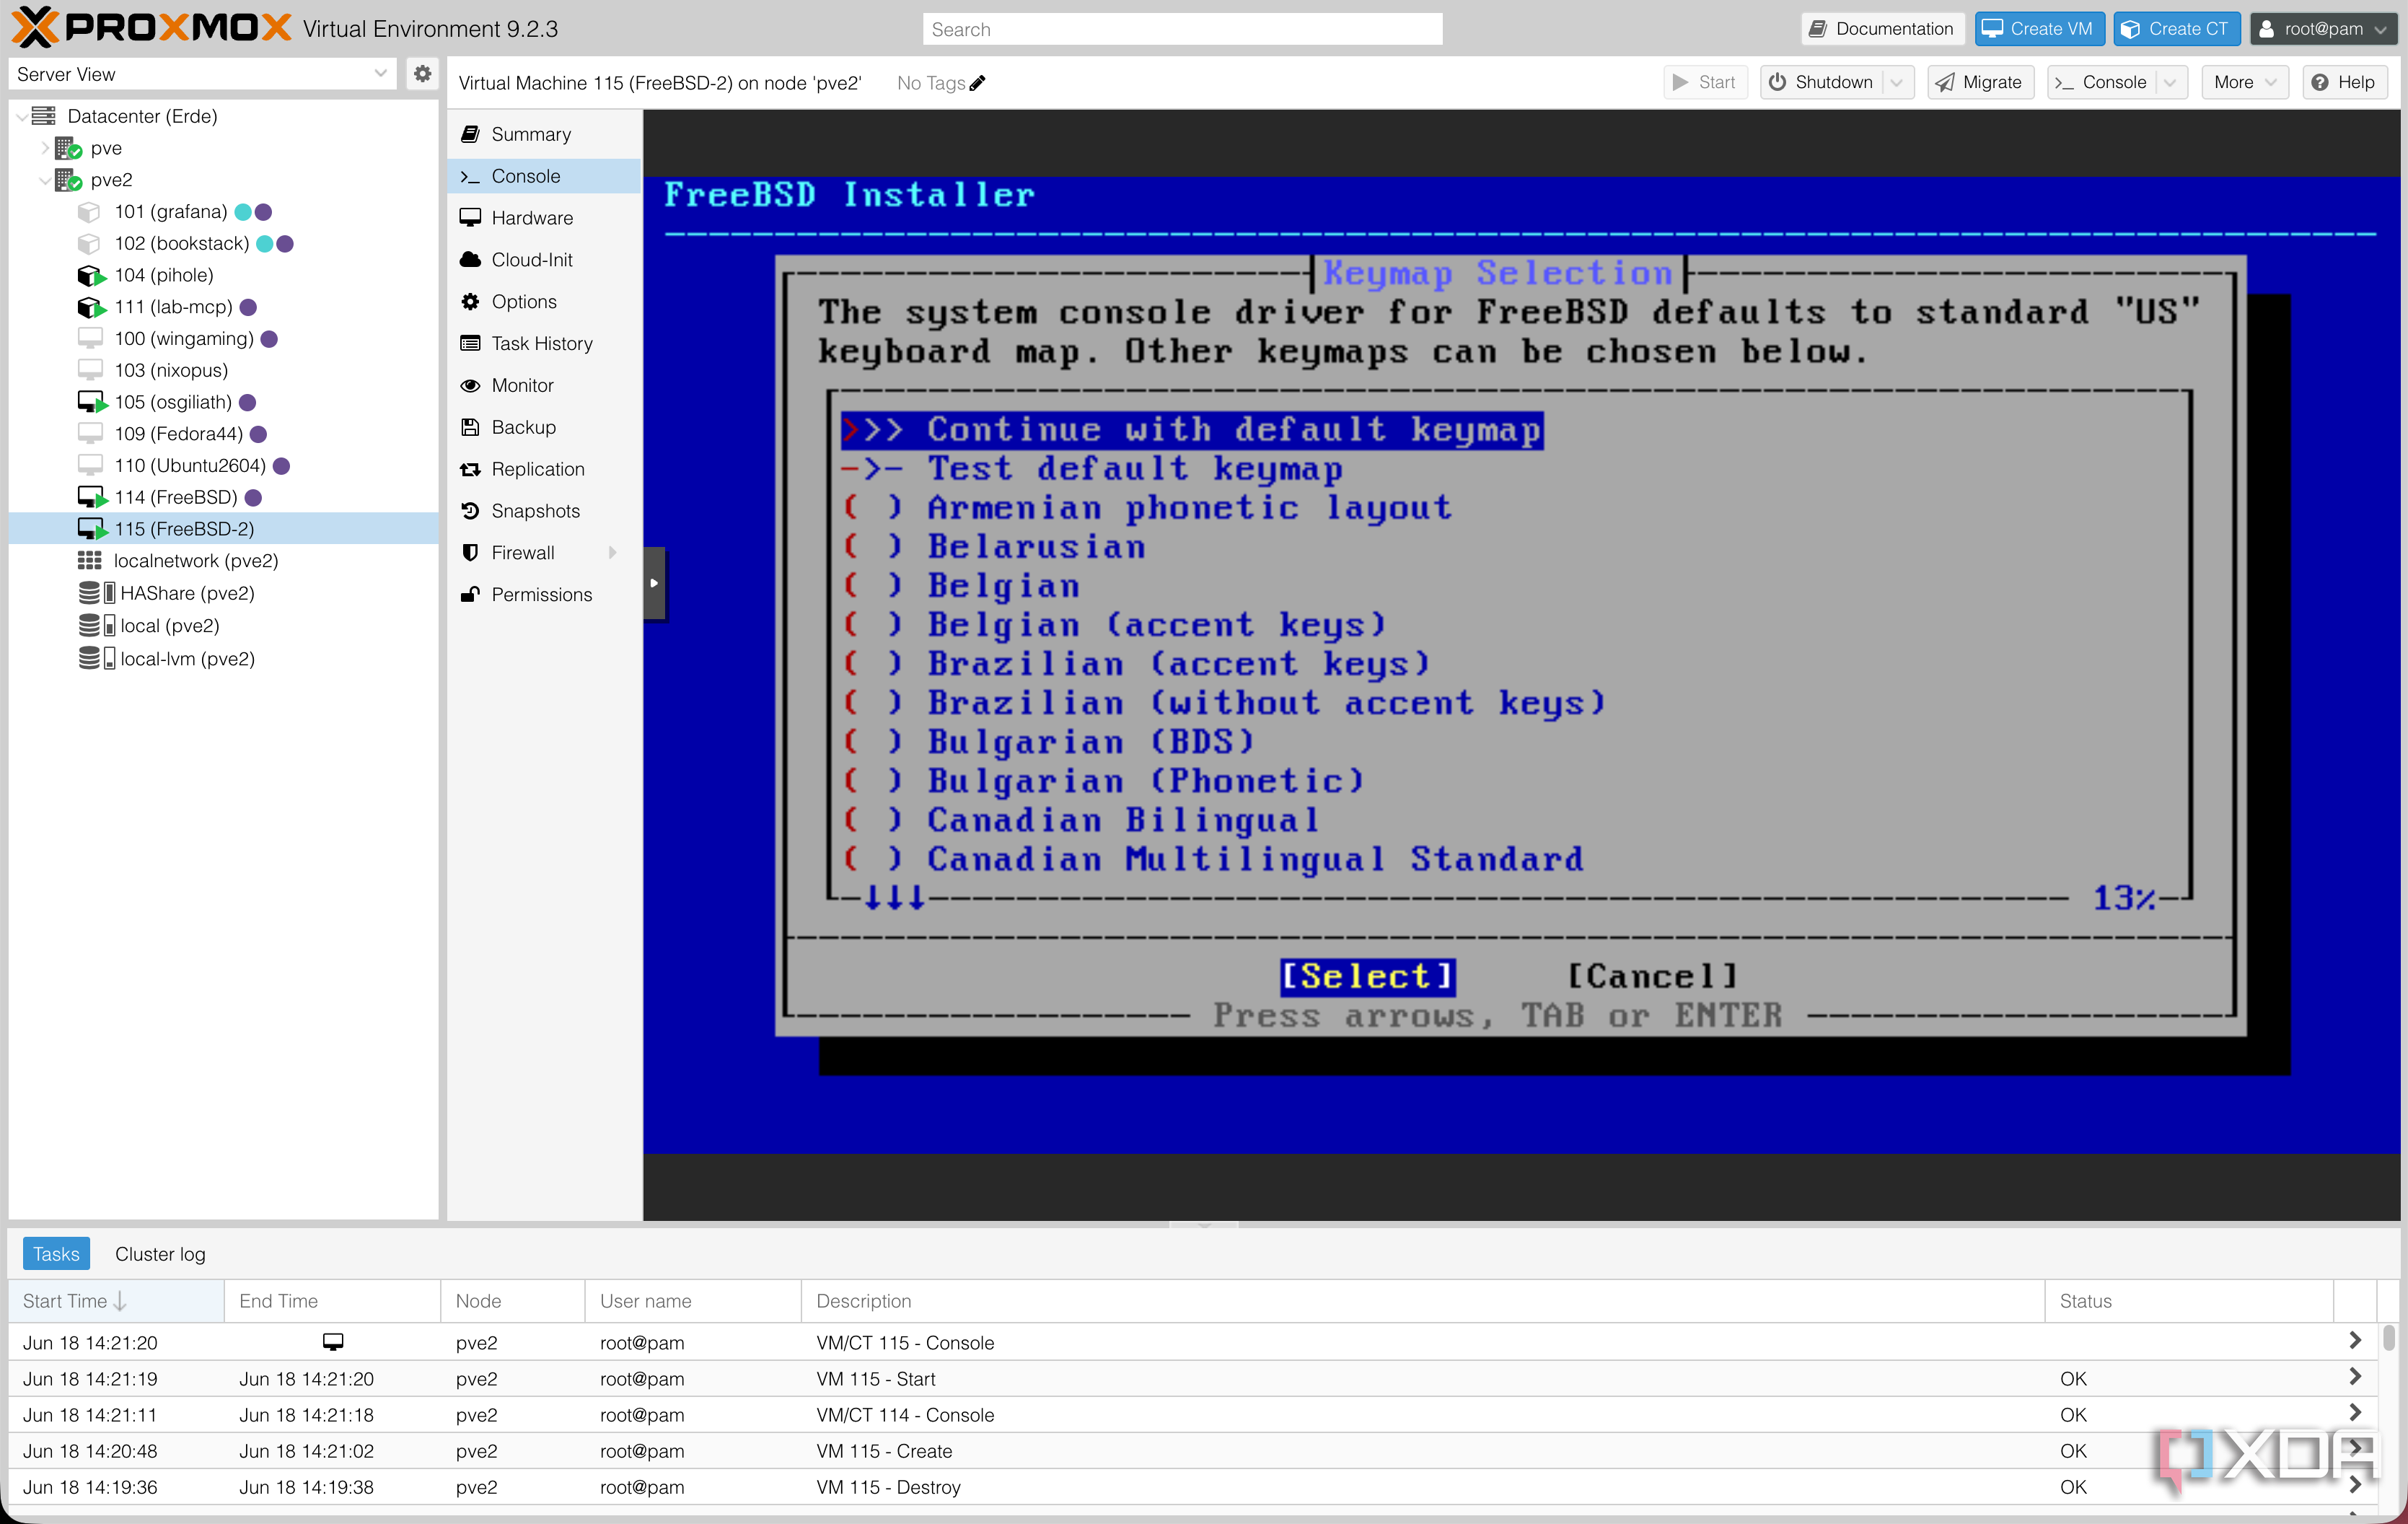Select the 105 (osgiliath) running VM icon
The width and height of the screenshot is (2408, 1524).
click(92, 402)
